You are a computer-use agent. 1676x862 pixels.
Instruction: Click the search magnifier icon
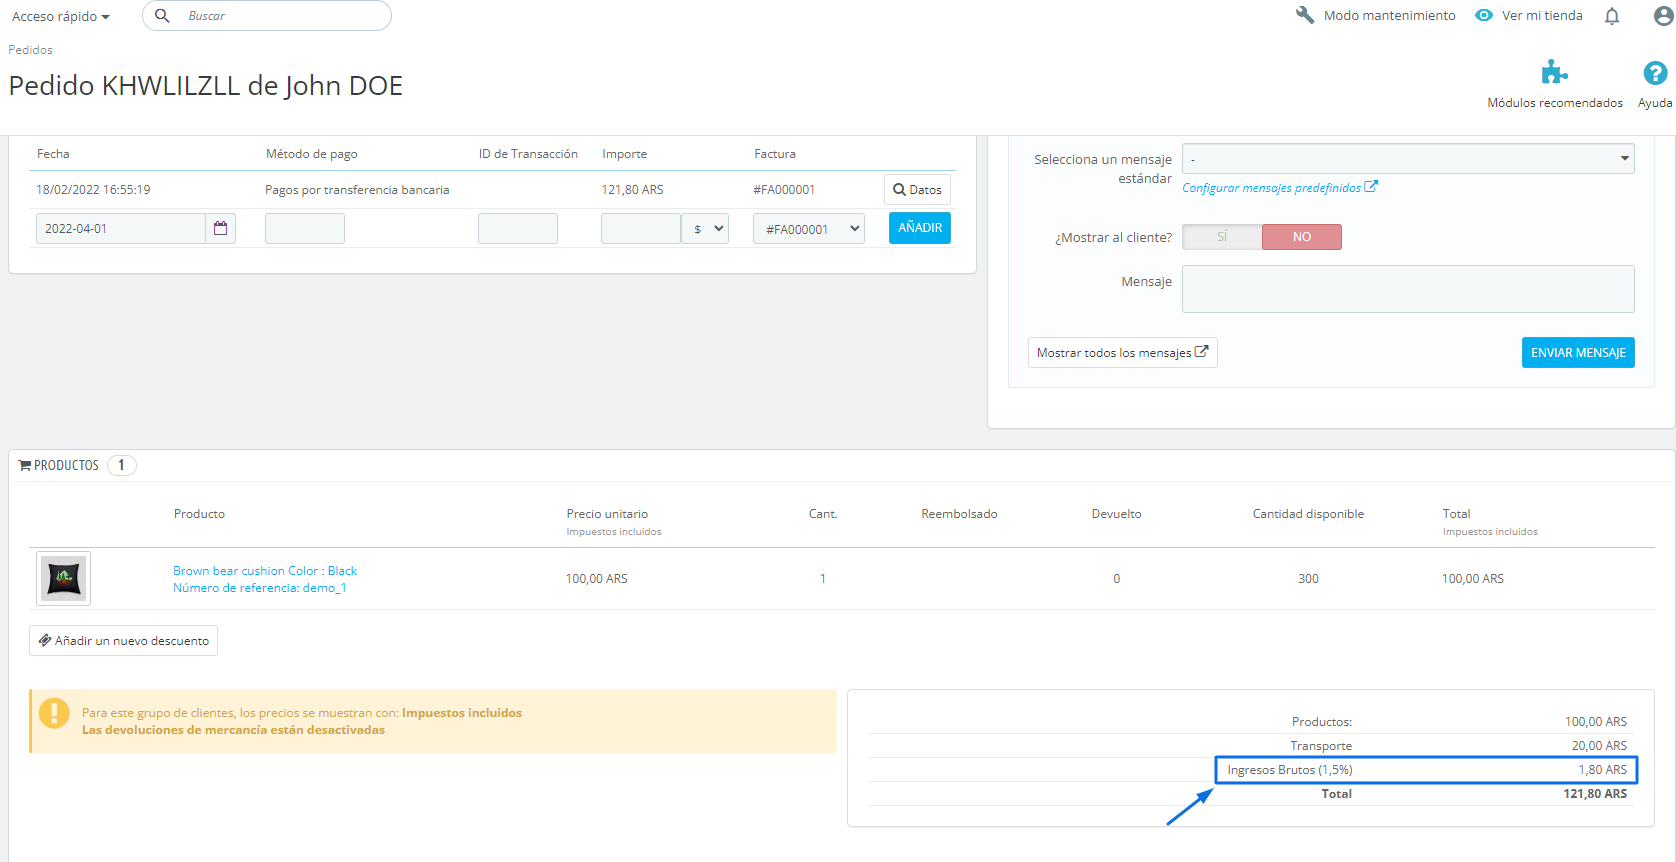pyautogui.click(x=163, y=16)
